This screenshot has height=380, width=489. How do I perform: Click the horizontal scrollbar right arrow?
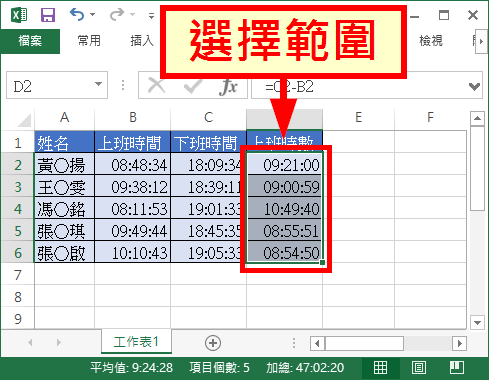460,343
